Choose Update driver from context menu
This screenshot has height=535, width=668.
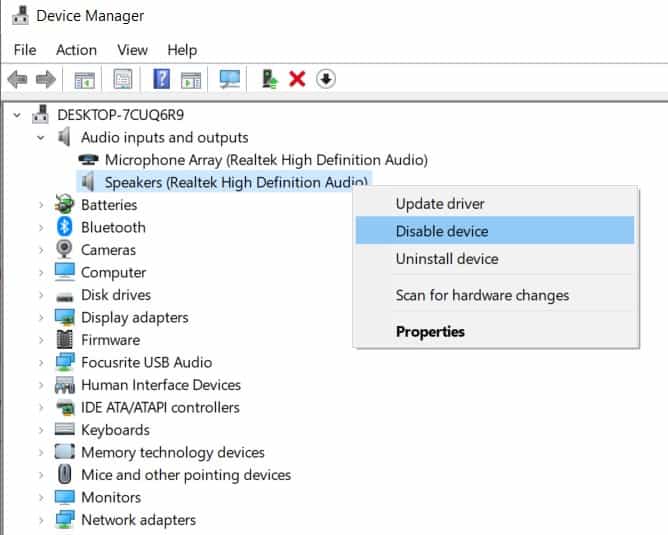click(495, 204)
